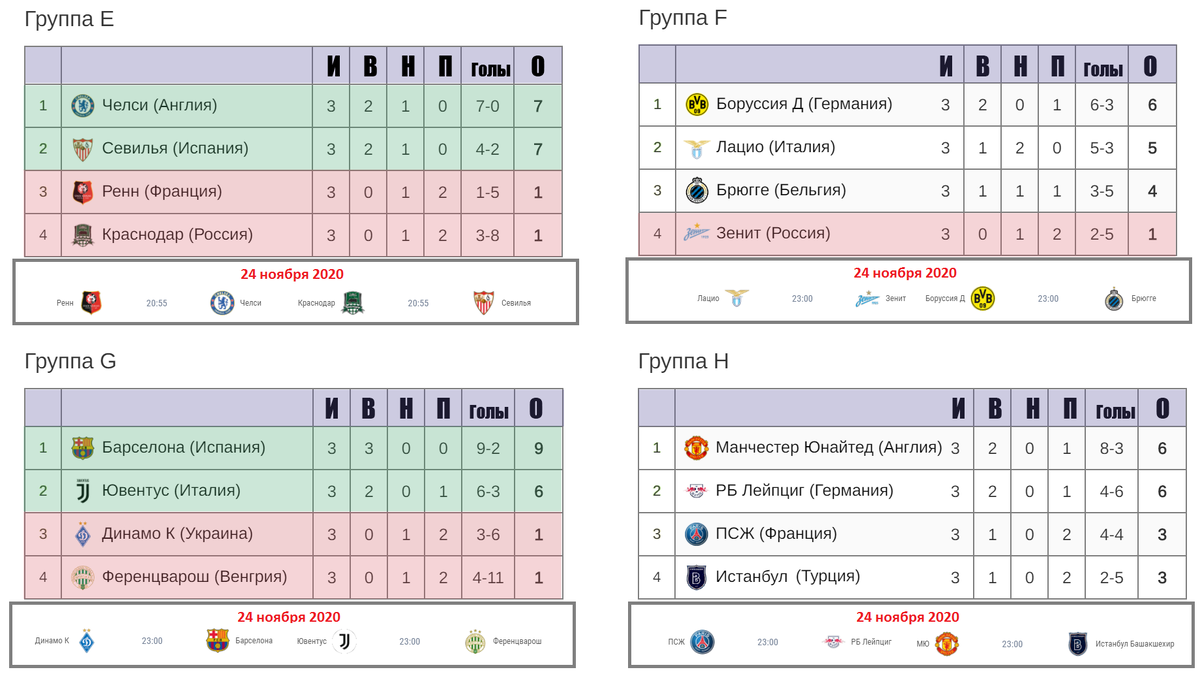1200x674 pixels.
Task: Click Istanbul Başakşehir badge in Group H table
Action: click(x=696, y=577)
